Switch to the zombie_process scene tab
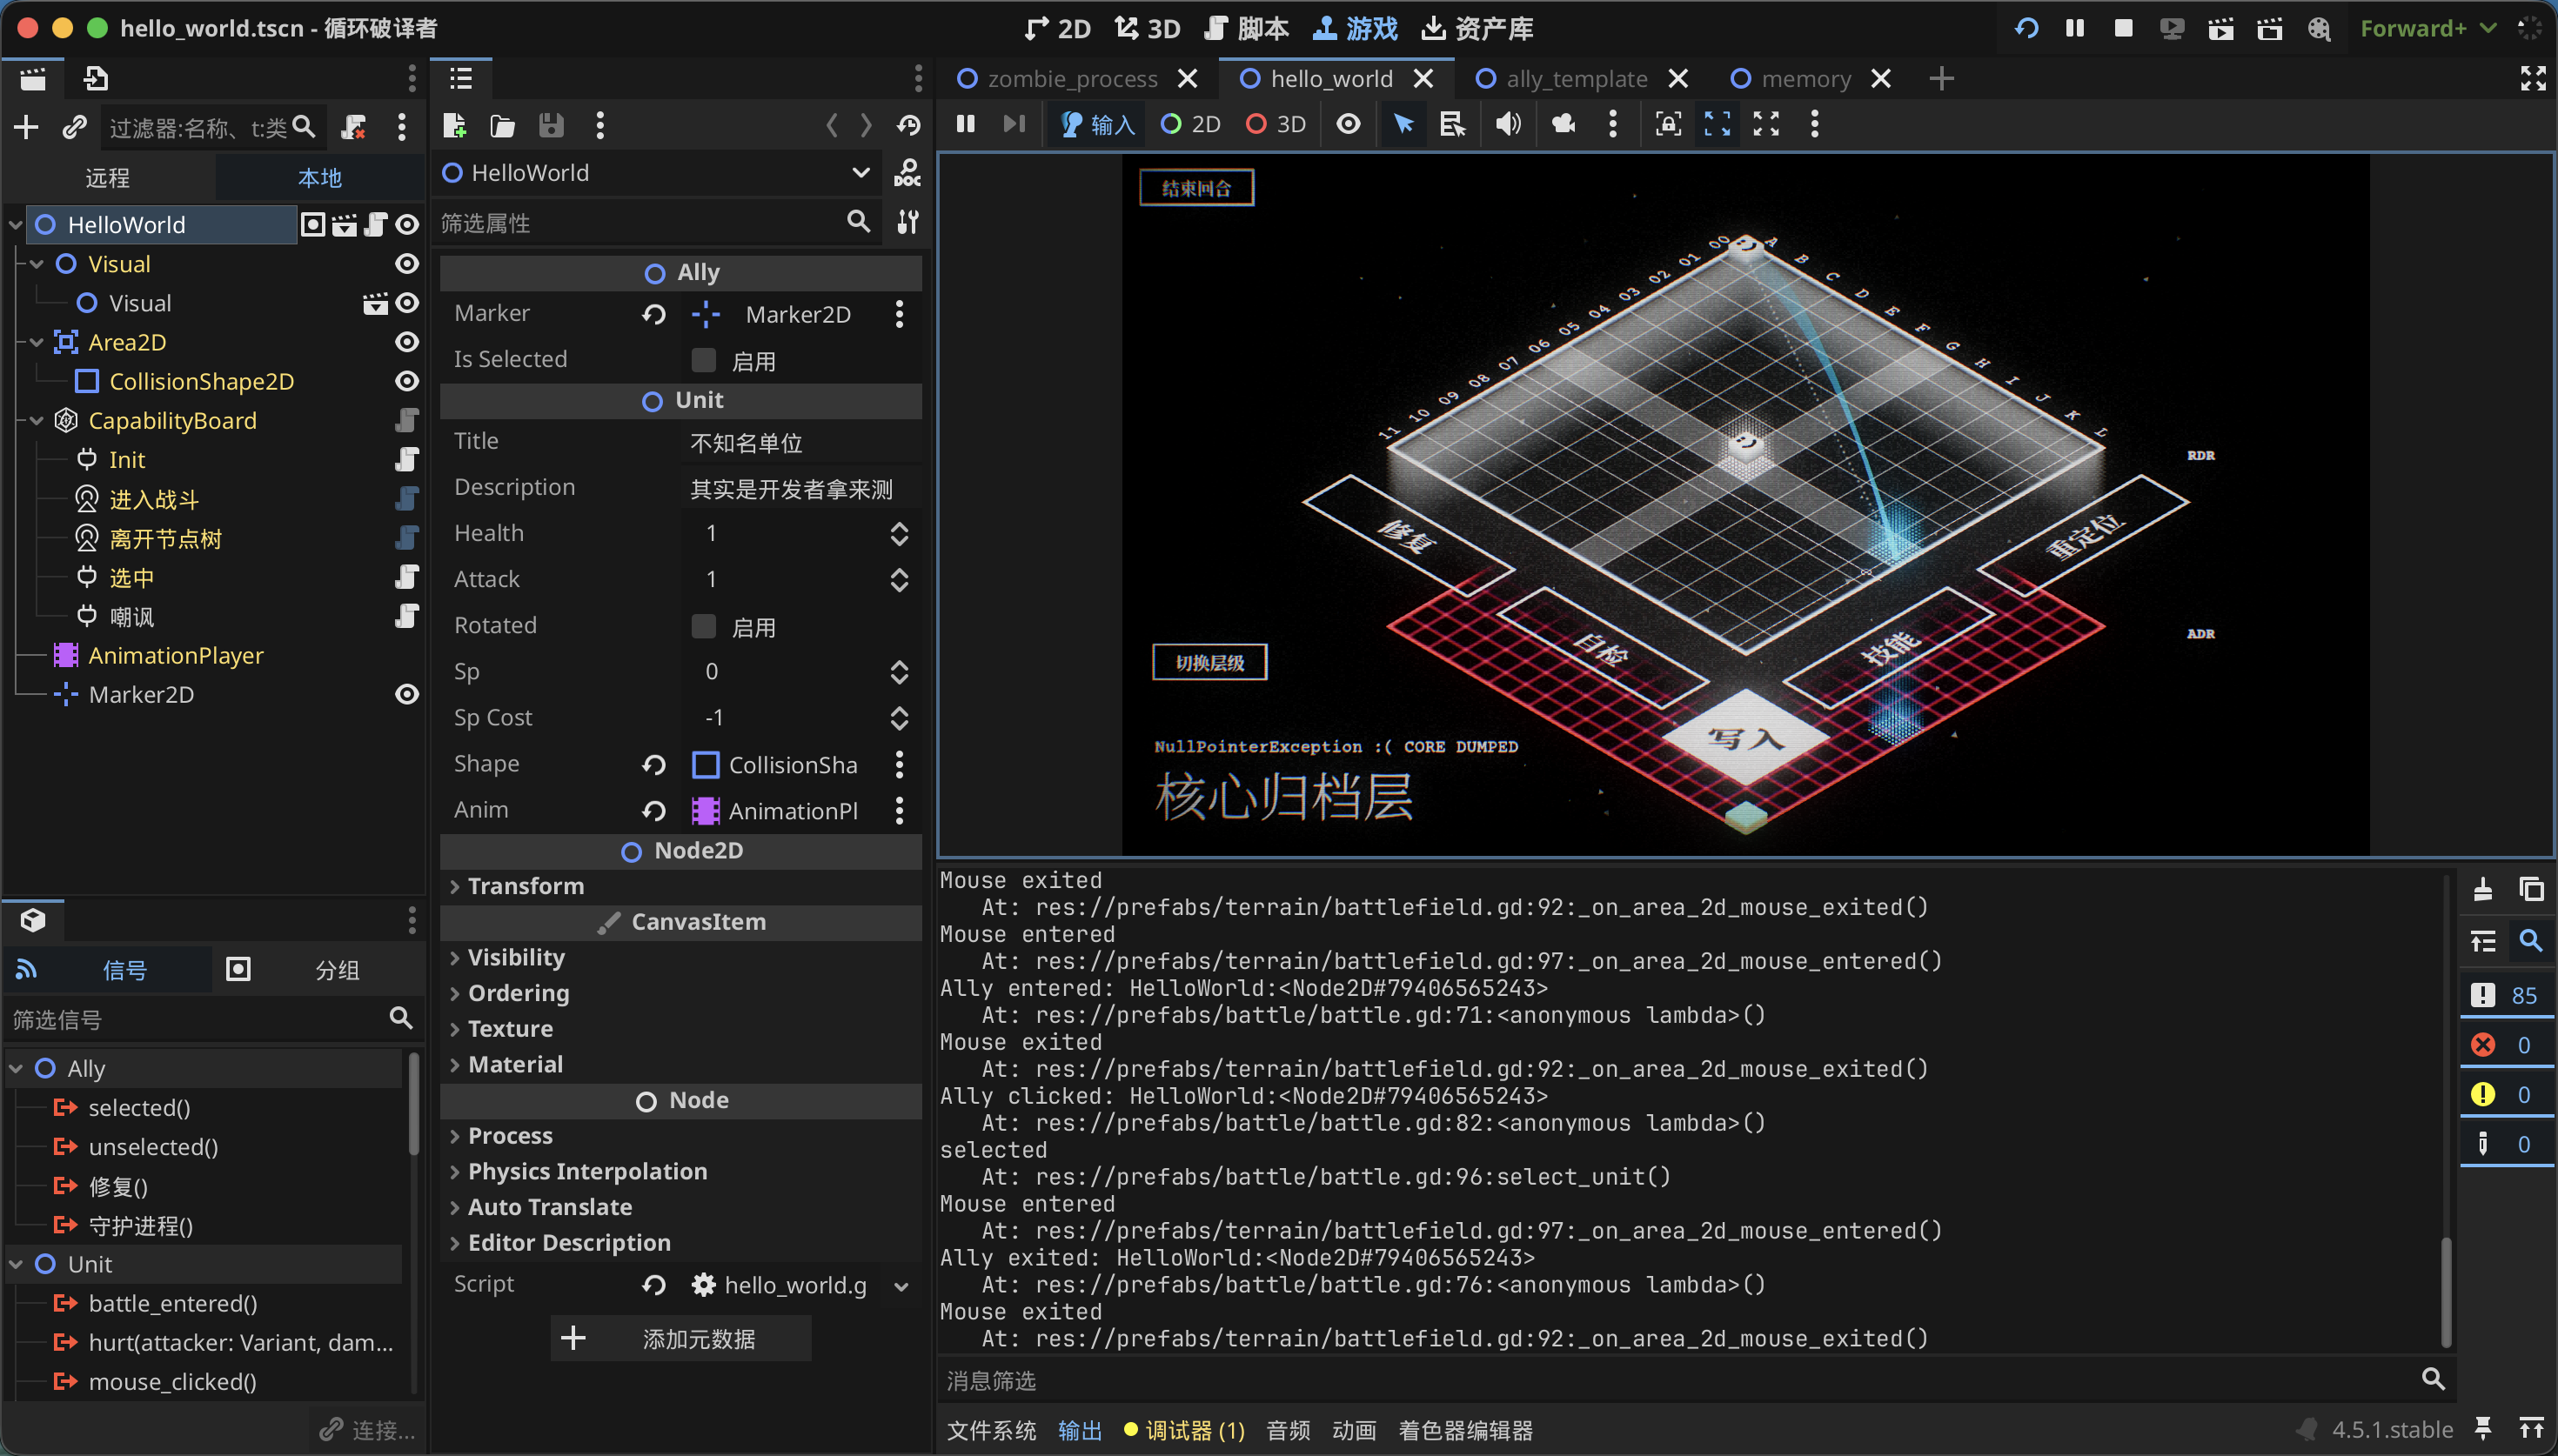 point(1072,78)
